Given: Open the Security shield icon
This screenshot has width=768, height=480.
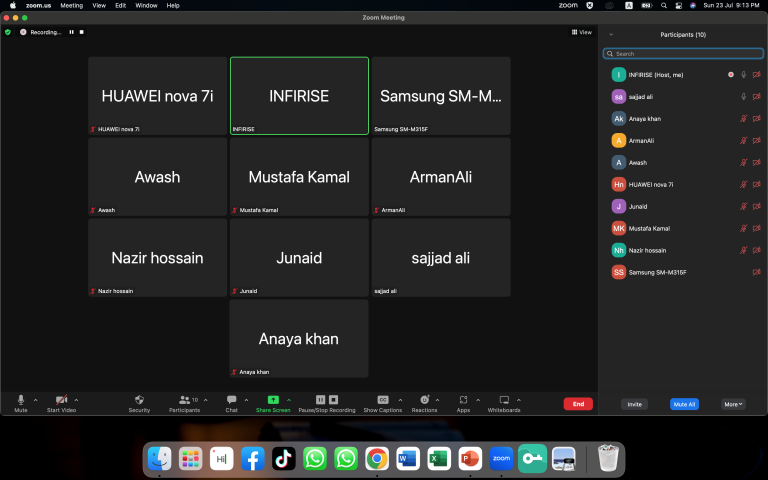Looking at the screenshot, I should [x=139, y=400].
